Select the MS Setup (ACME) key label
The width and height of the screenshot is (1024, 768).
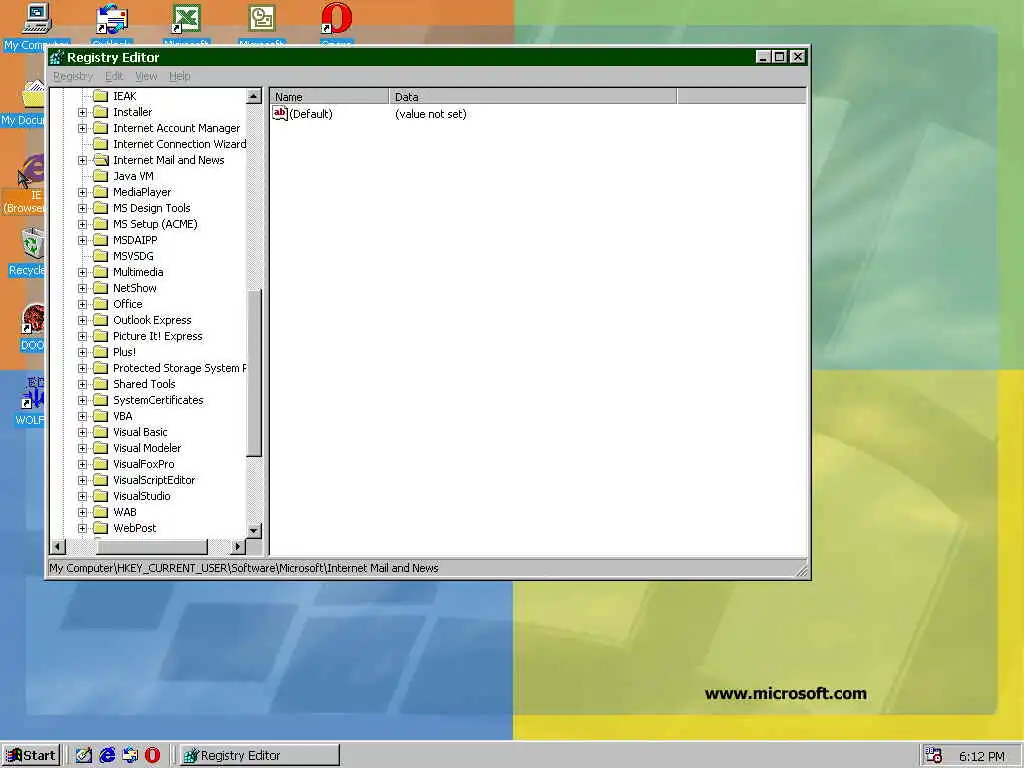pos(155,224)
